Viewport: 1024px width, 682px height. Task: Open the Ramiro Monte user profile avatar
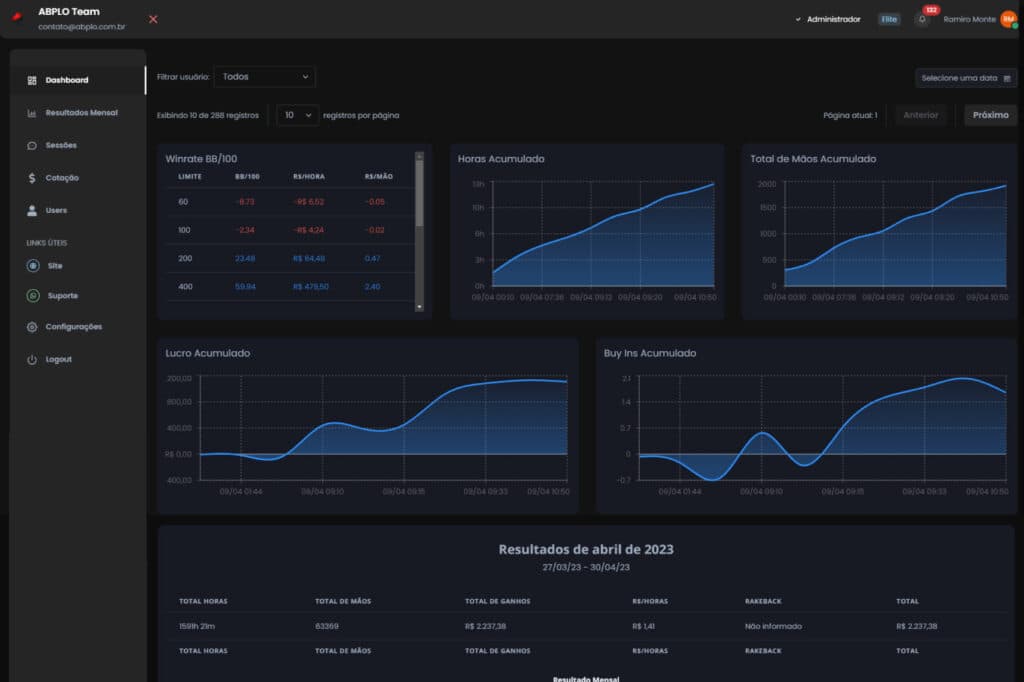click(1007, 19)
